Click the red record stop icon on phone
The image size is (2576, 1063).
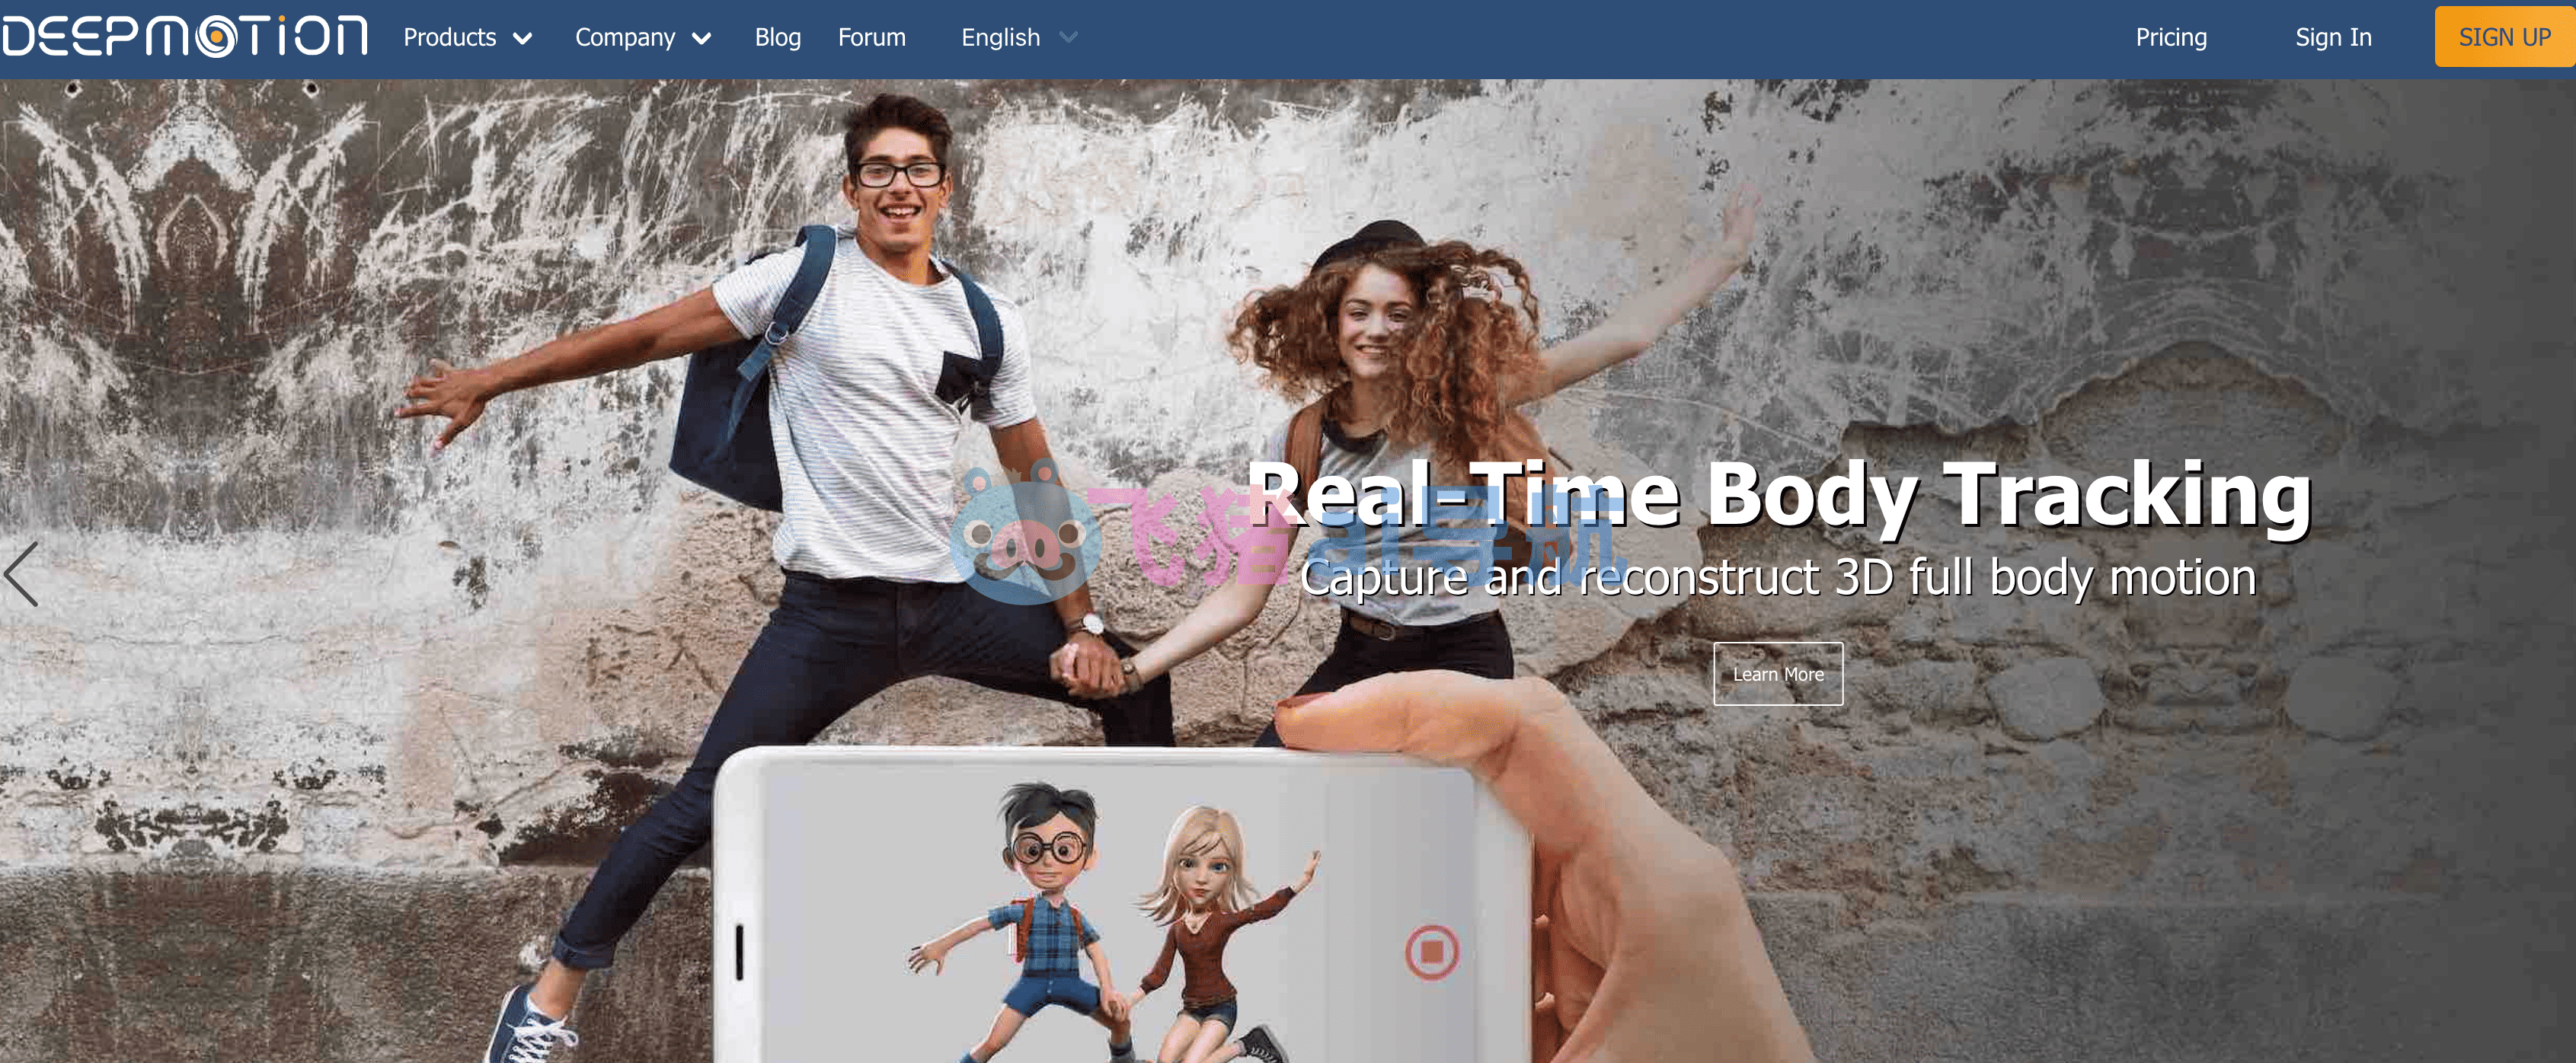(1431, 951)
